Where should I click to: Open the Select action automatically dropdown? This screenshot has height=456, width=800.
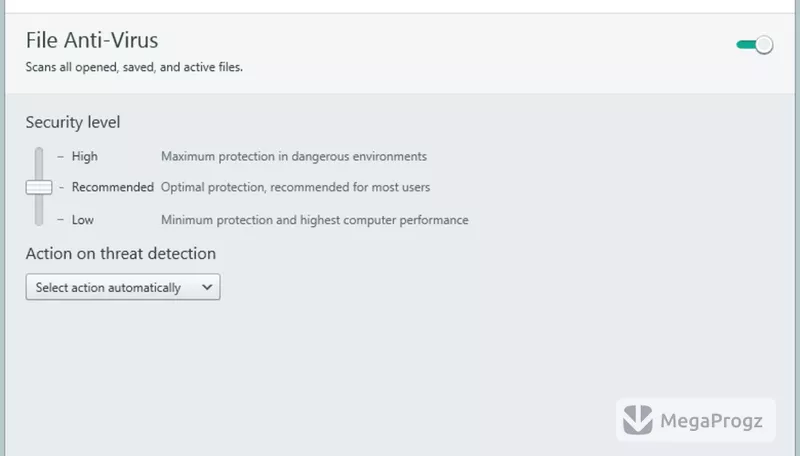(123, 287)
